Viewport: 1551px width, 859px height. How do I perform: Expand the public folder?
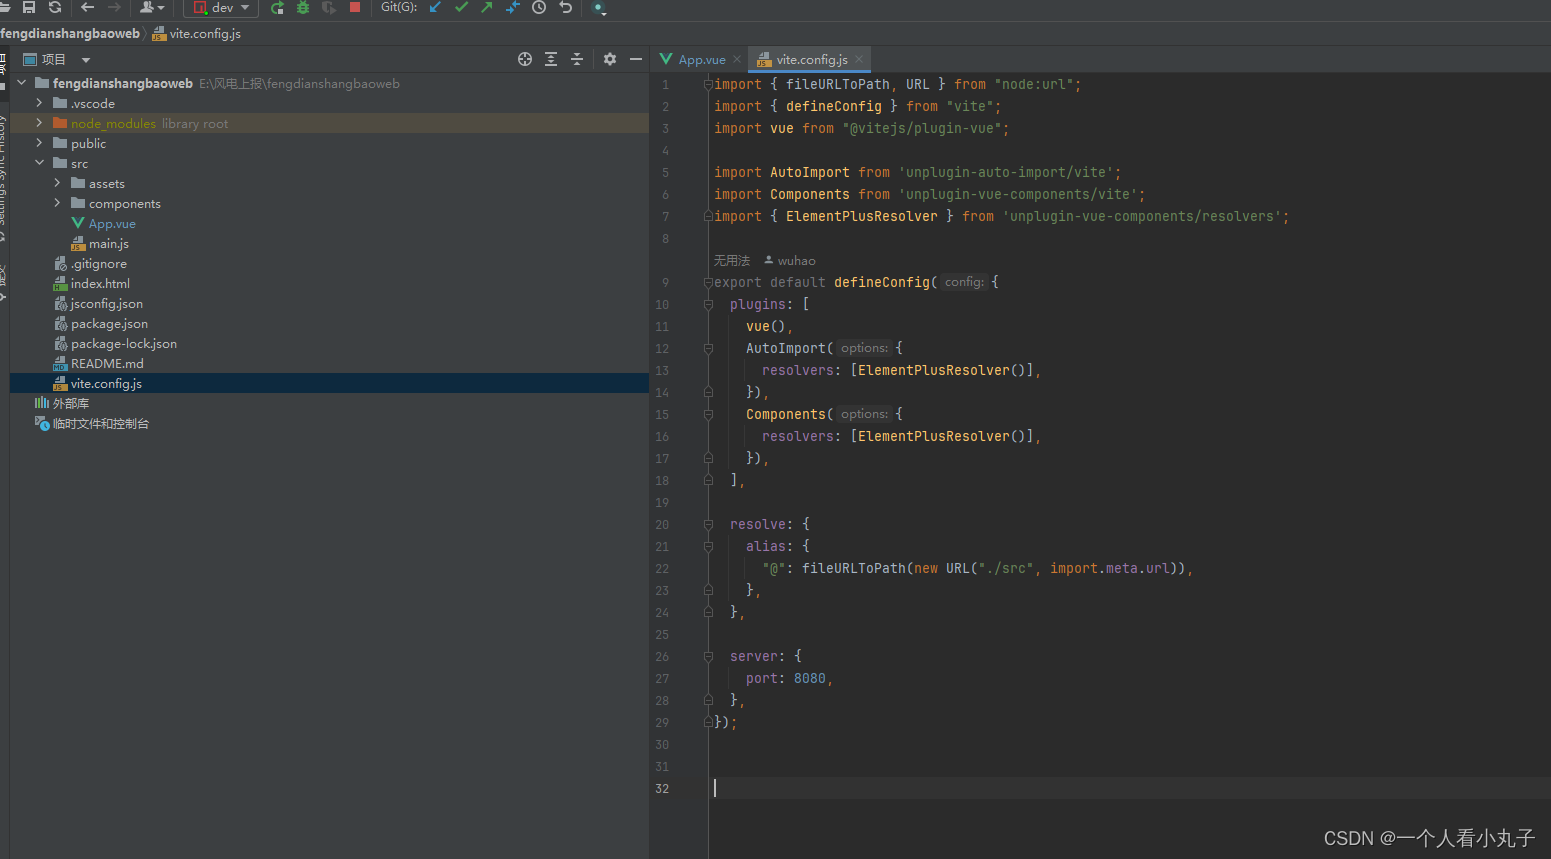click(x=39, y=143)
